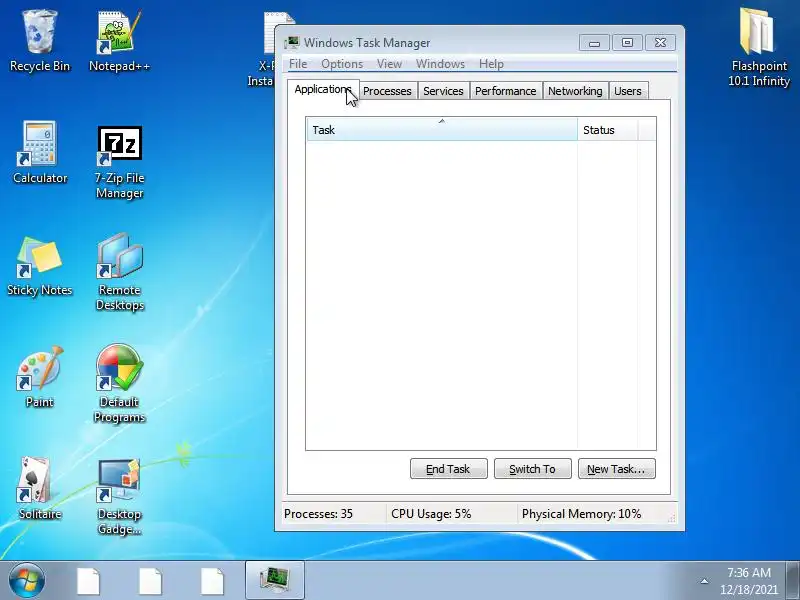Show hidden system tray icons arrow

pos(704,581)
